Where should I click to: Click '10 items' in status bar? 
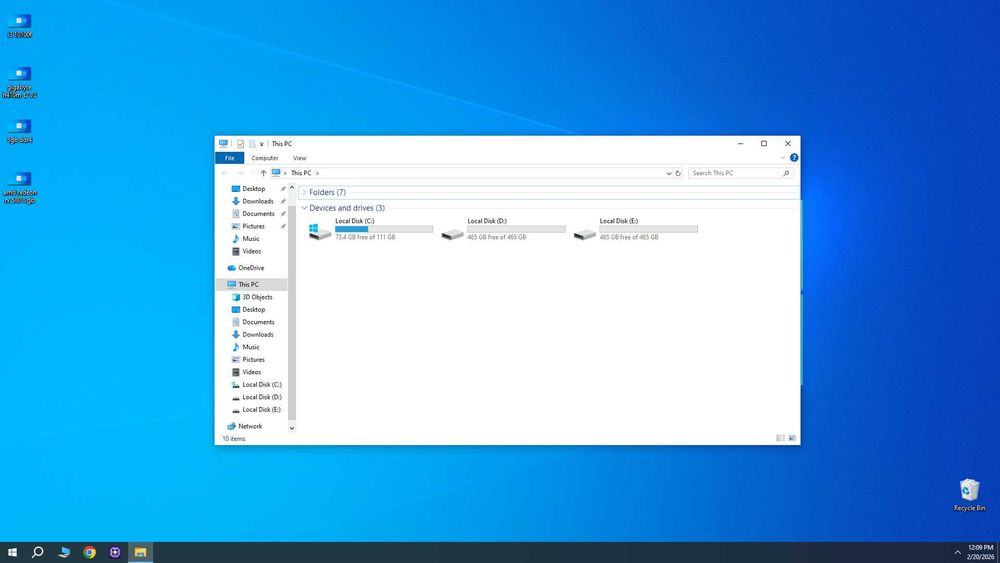pyautogui.click(x=233, y=439)
